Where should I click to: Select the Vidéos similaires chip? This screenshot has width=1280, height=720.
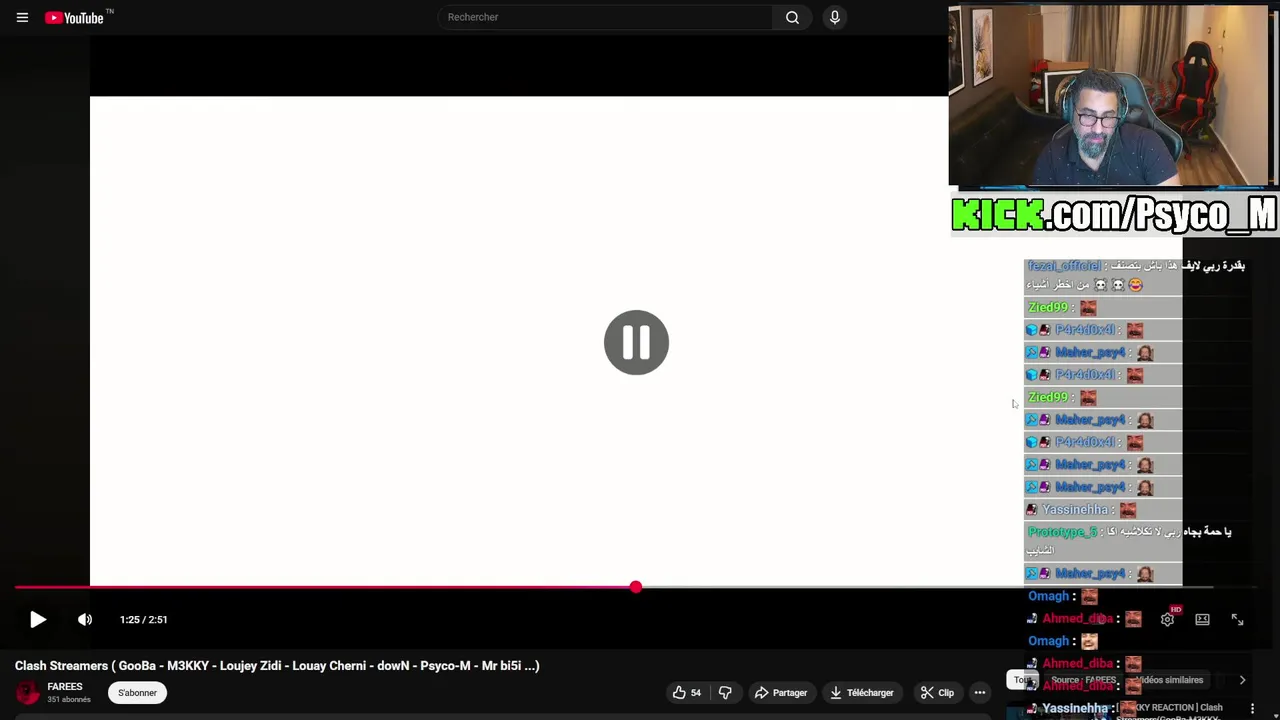tap(1169, 680)
